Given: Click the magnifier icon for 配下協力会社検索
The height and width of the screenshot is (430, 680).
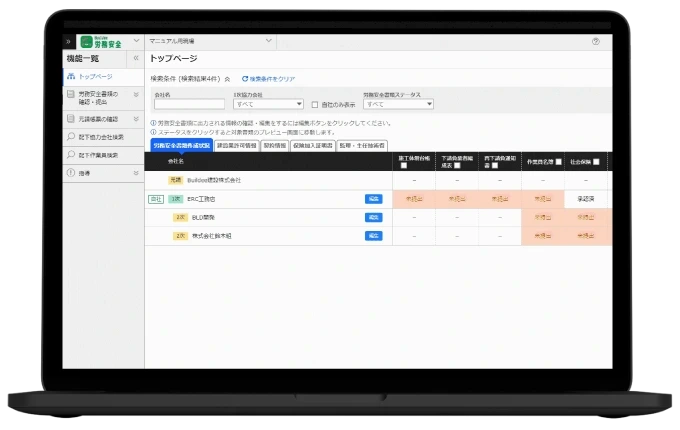Looking at the screenshot, I should [x=71, y=137].
